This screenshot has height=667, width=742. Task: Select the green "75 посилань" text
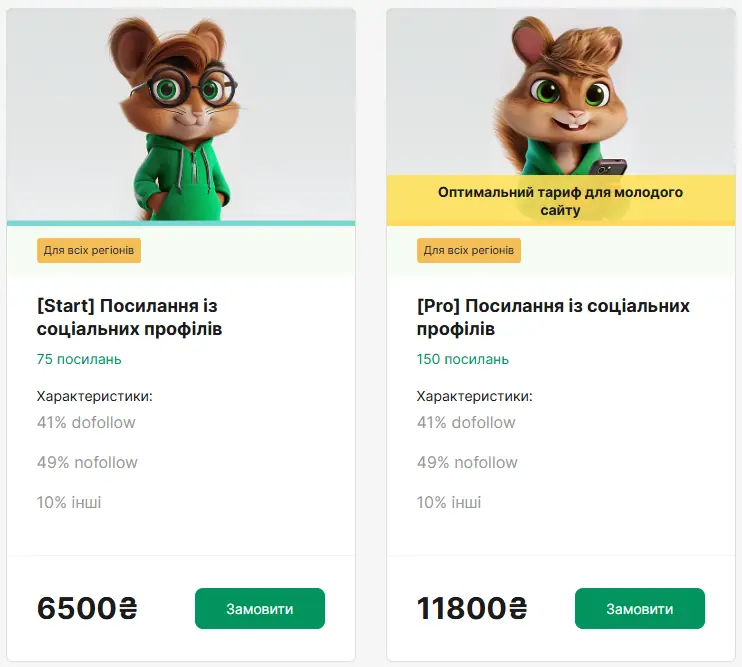(x=79, y=359)
